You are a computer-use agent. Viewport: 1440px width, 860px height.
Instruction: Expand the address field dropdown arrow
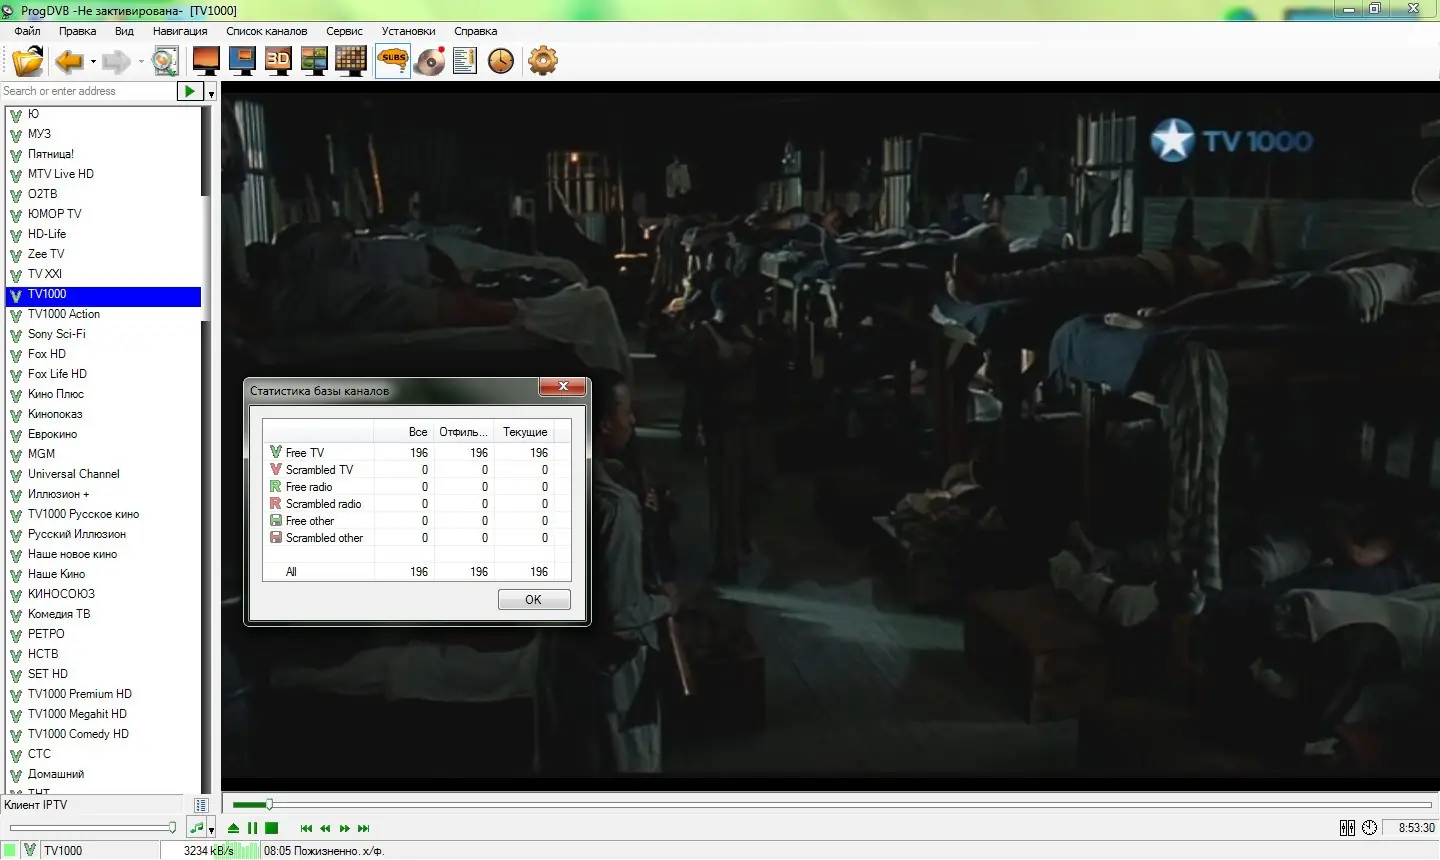211,93
